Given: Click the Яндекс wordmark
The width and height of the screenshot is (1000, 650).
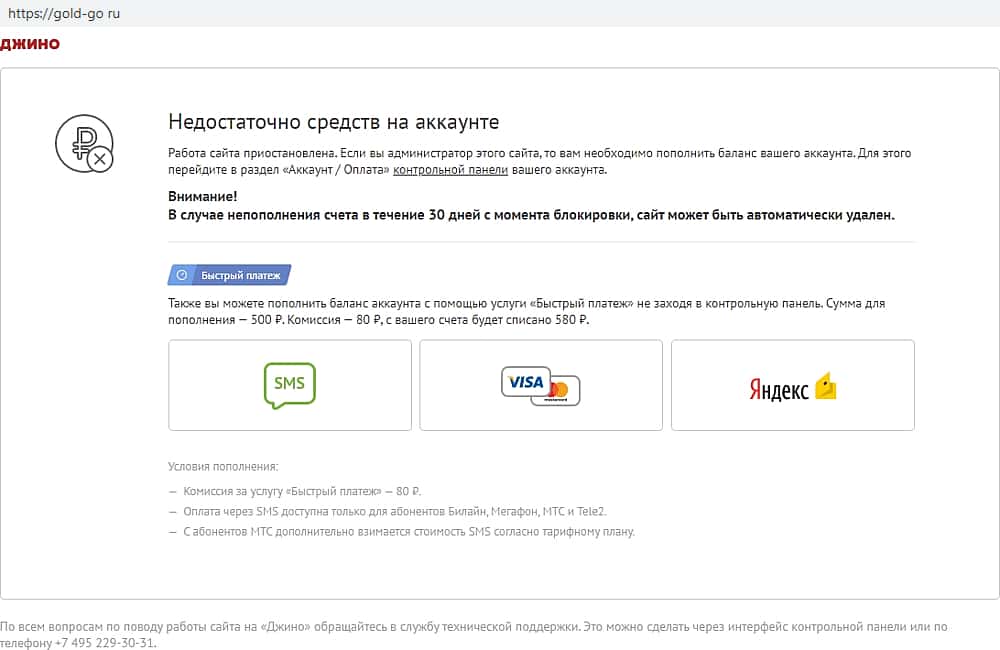Looking at the screenshot, I should coord(779,391).
